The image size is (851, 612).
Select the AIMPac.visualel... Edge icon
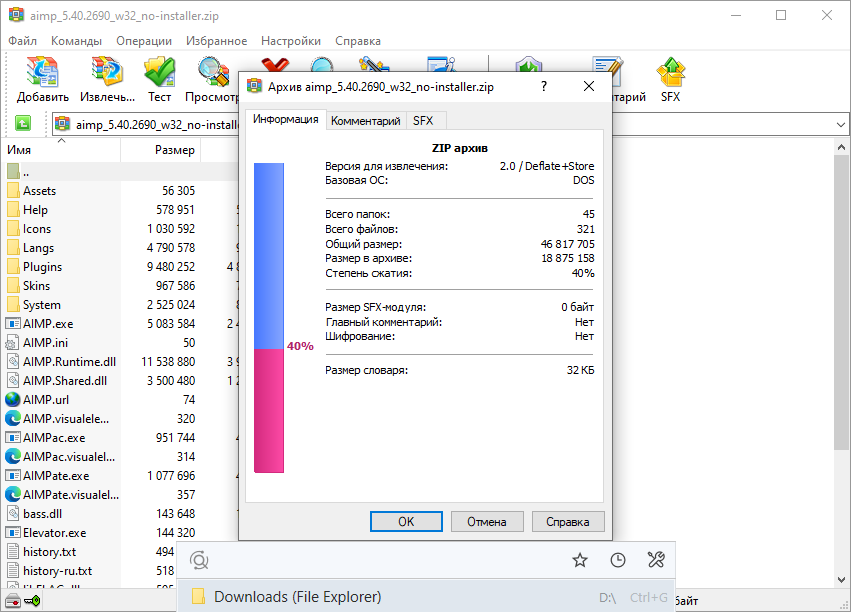pos(13,456)
